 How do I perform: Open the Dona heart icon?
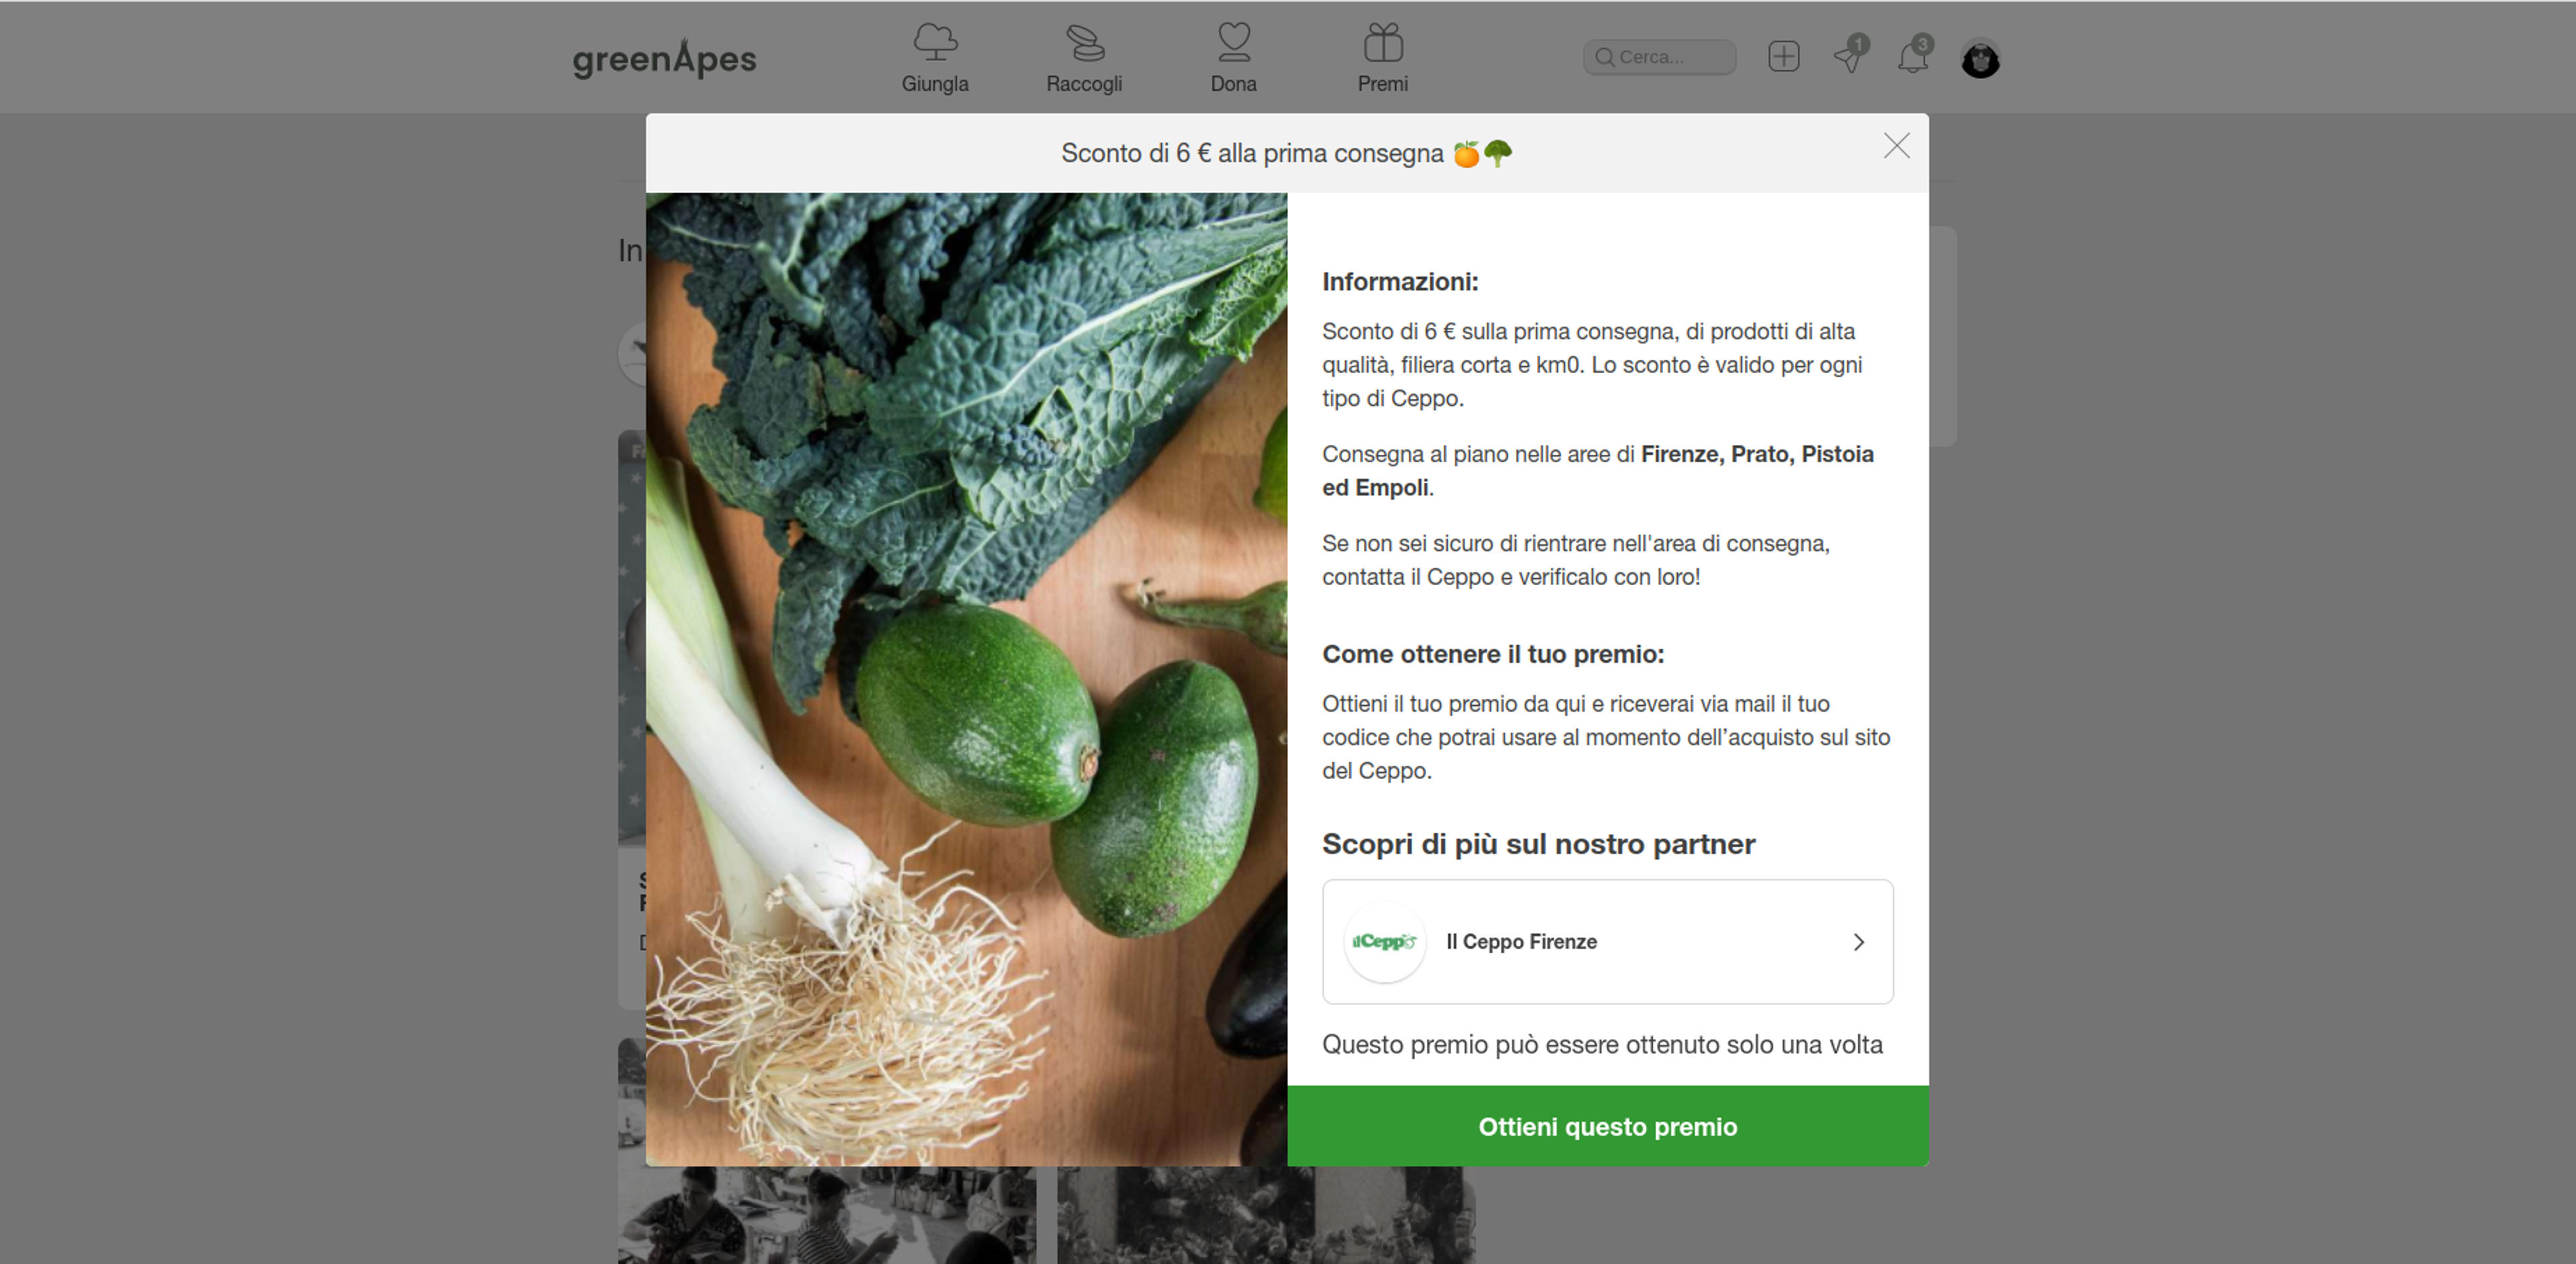click(x=1234, y=42)
